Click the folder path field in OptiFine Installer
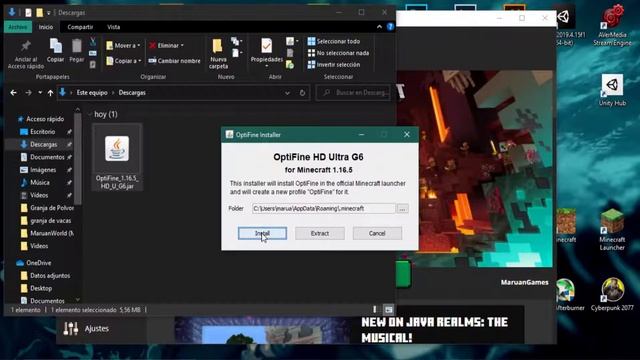640x360 pixels. (324, 208)
